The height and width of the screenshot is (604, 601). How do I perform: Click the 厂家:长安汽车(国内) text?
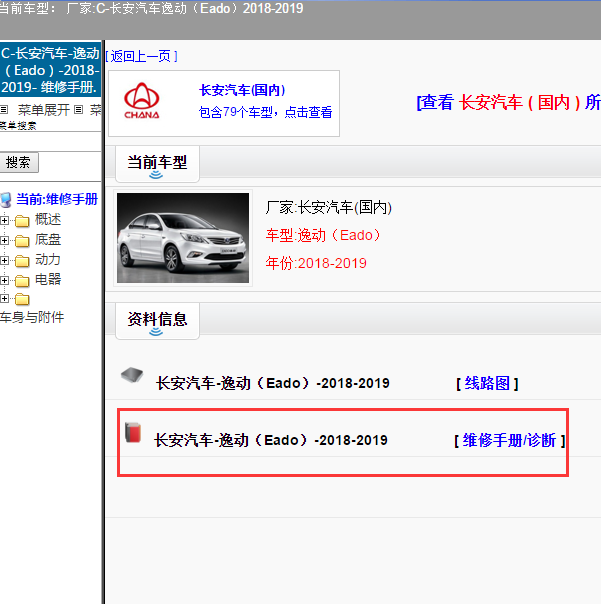[329, 208]
